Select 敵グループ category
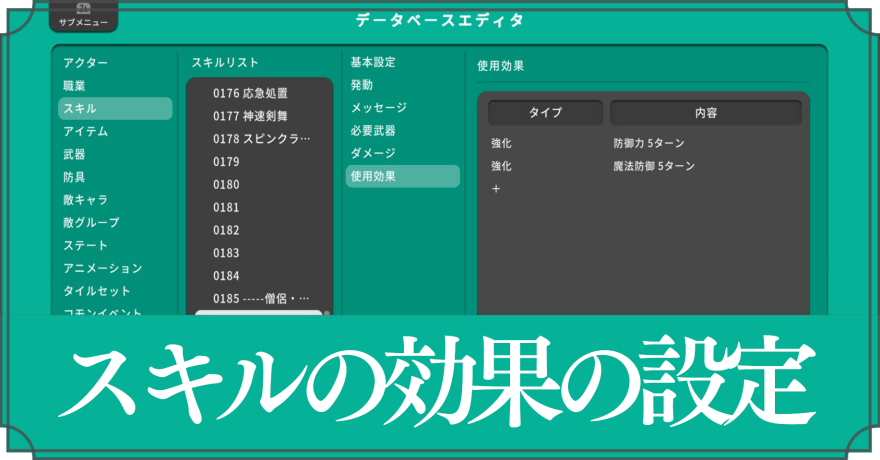880x460 pixels. (91, 223)
